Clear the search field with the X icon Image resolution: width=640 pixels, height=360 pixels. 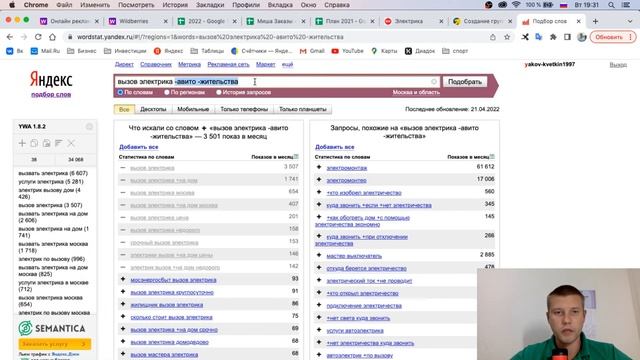point(434,82)
